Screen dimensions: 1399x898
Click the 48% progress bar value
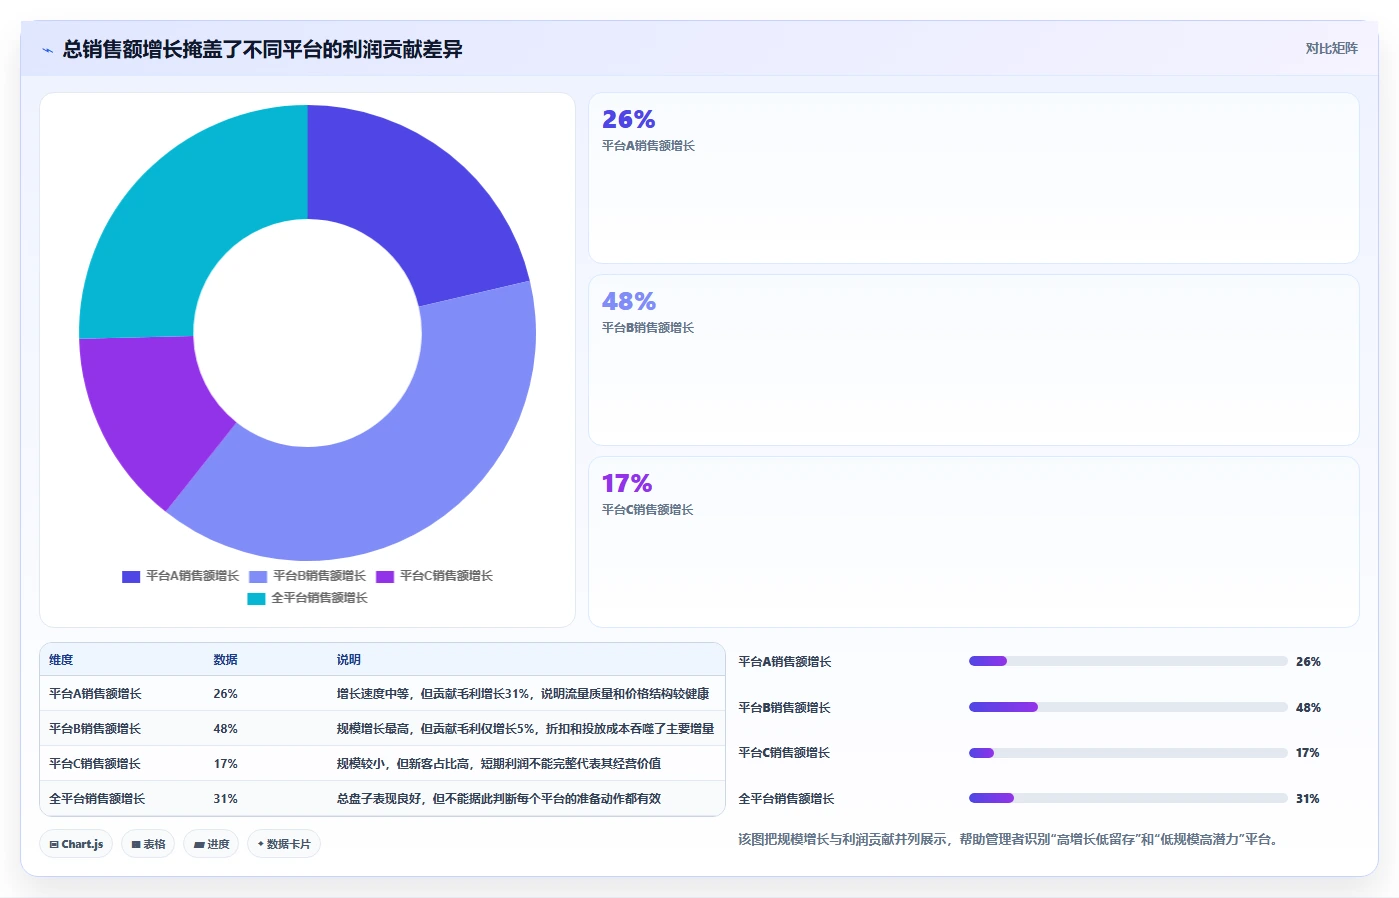point(1308,708)
